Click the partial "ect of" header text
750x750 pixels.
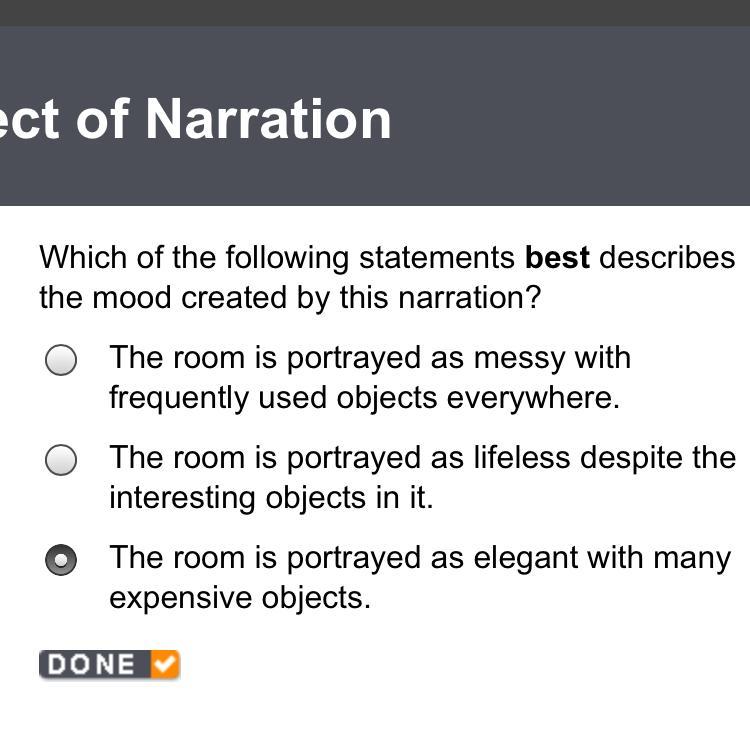pyautogui.click(x=65, y=119)
